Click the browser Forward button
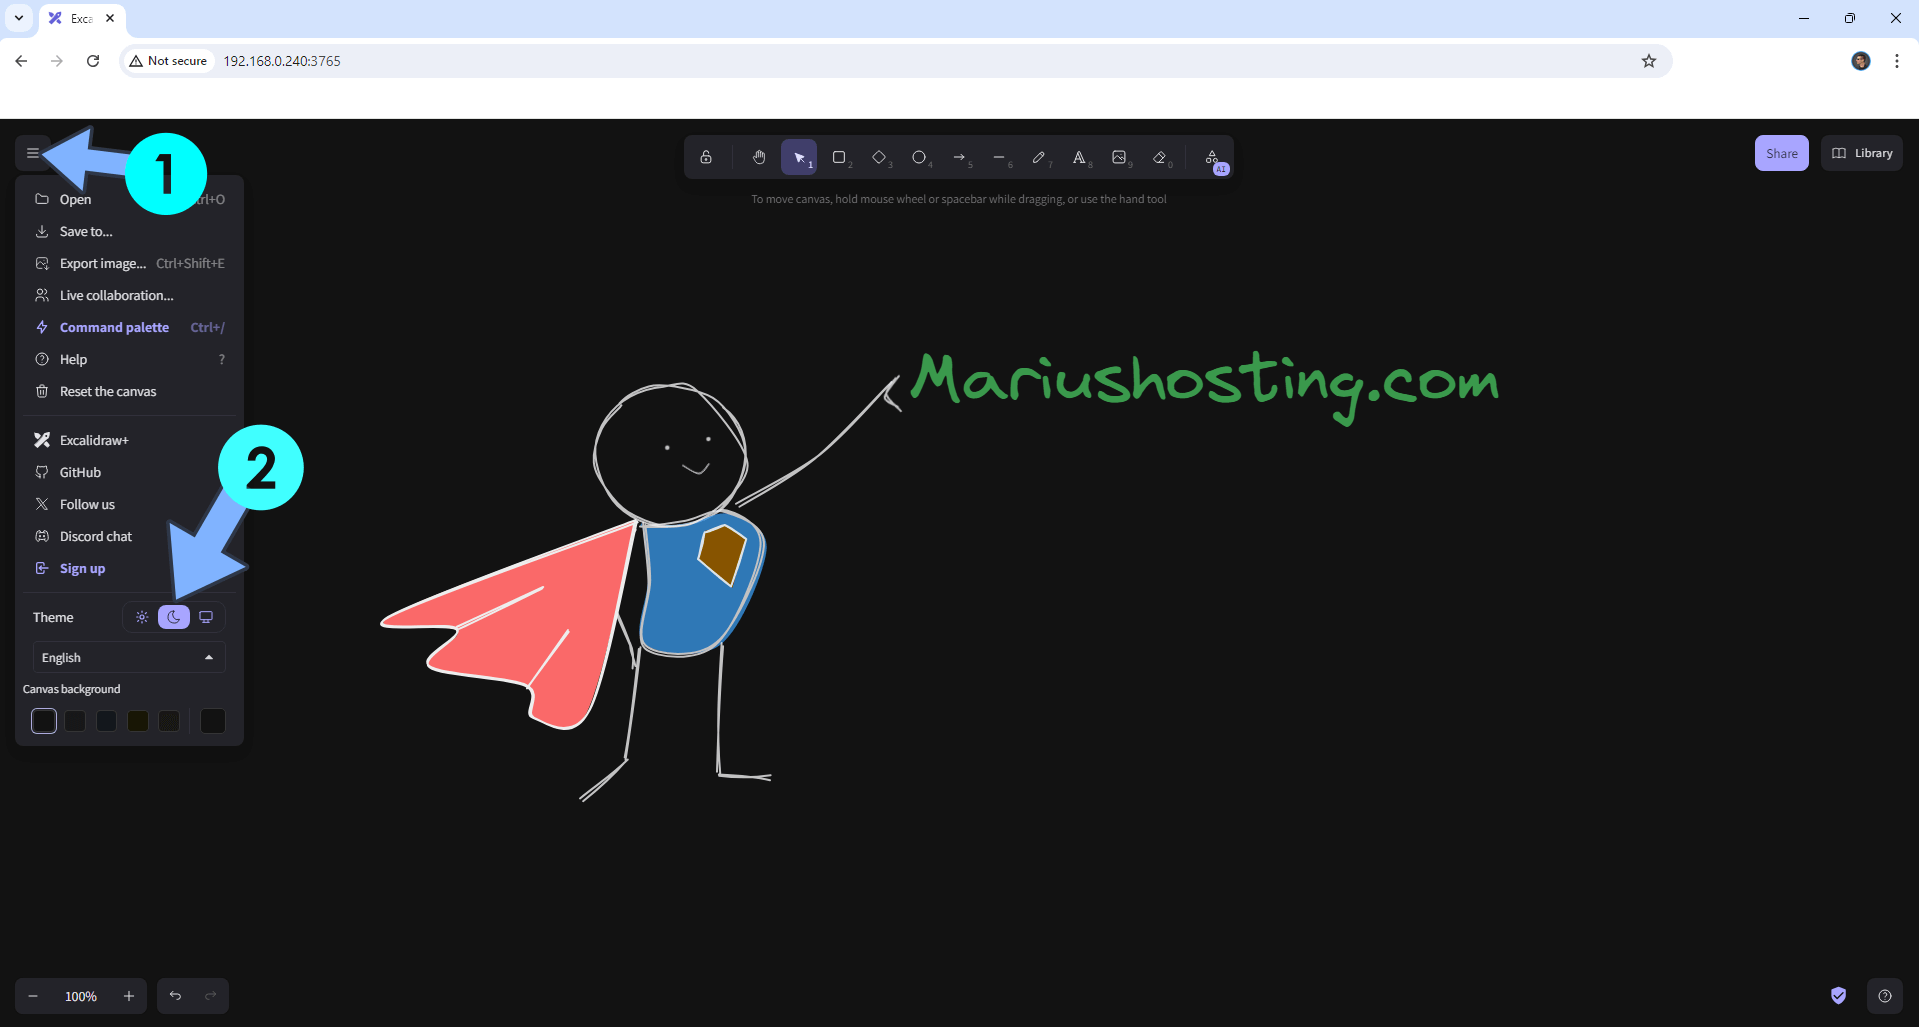The image size is (1919, 1027). 57,61
